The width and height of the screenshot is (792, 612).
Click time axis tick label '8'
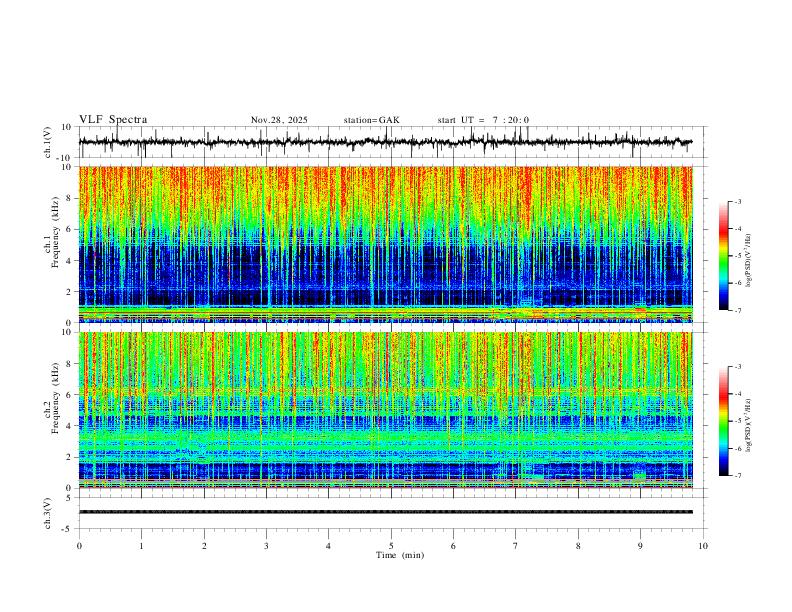[x=578, y=546]
